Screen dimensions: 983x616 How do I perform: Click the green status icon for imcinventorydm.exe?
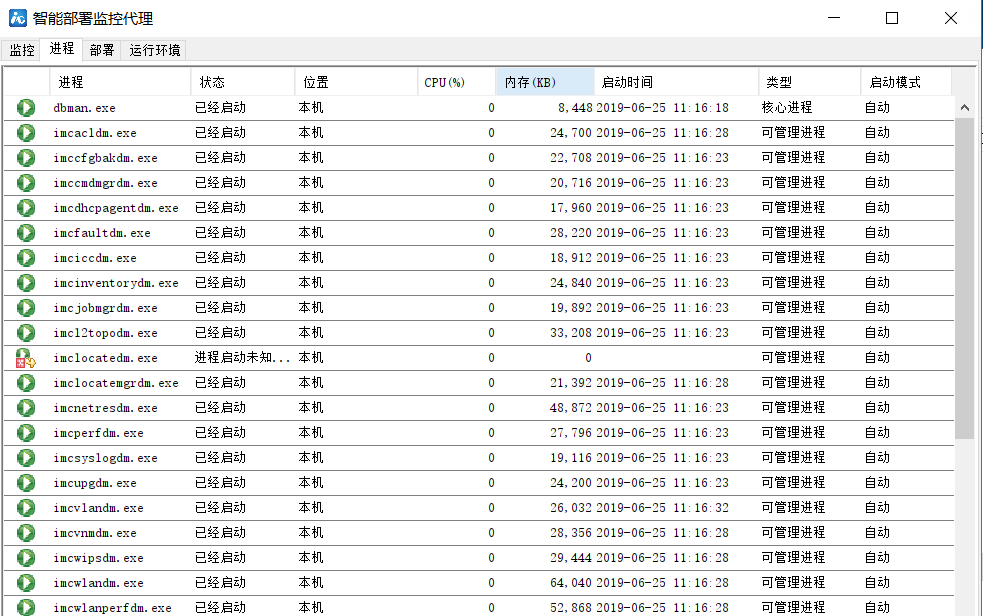pos(26,283)
